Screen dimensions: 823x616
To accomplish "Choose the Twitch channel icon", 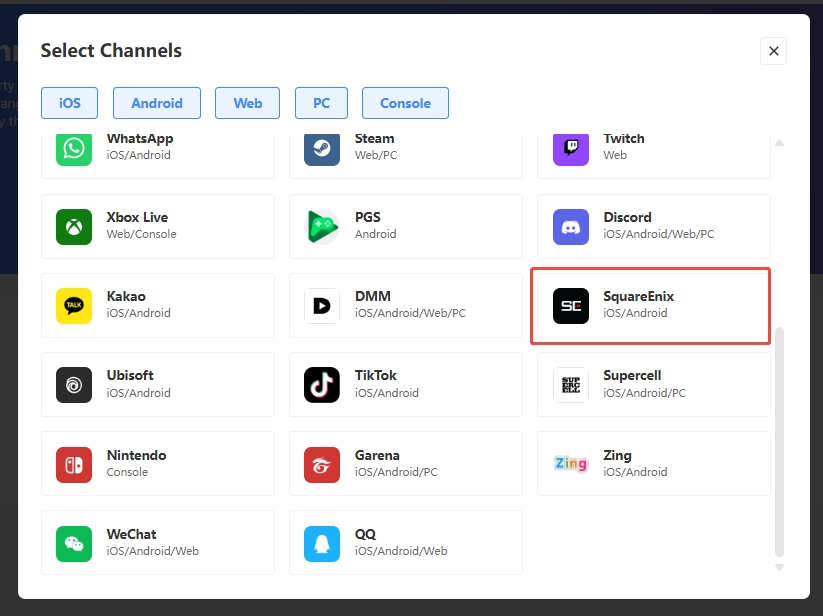I will click(570, 148).
